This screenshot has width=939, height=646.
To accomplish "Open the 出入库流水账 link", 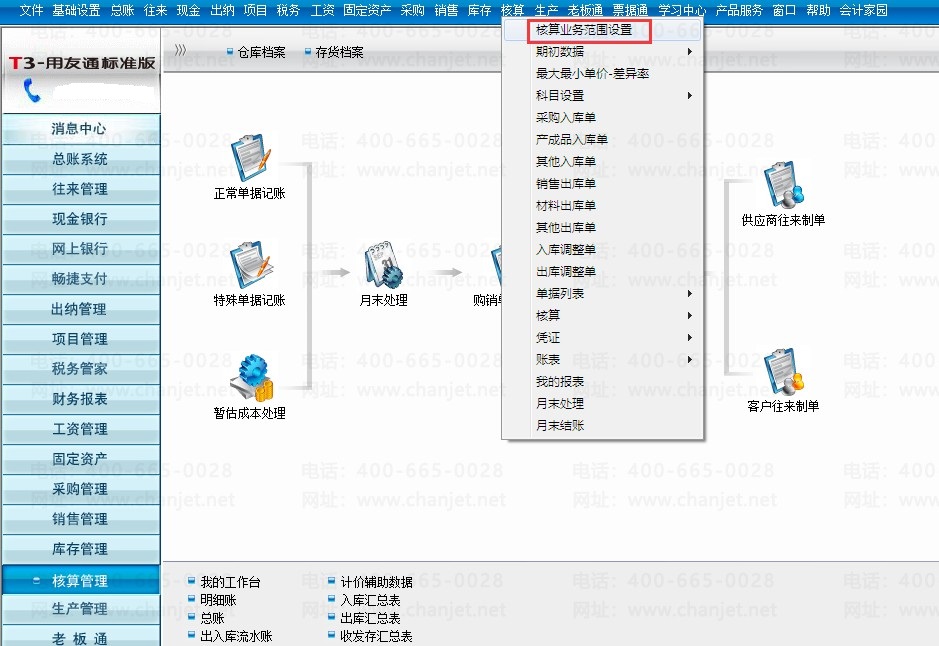I will pos(236,636).
